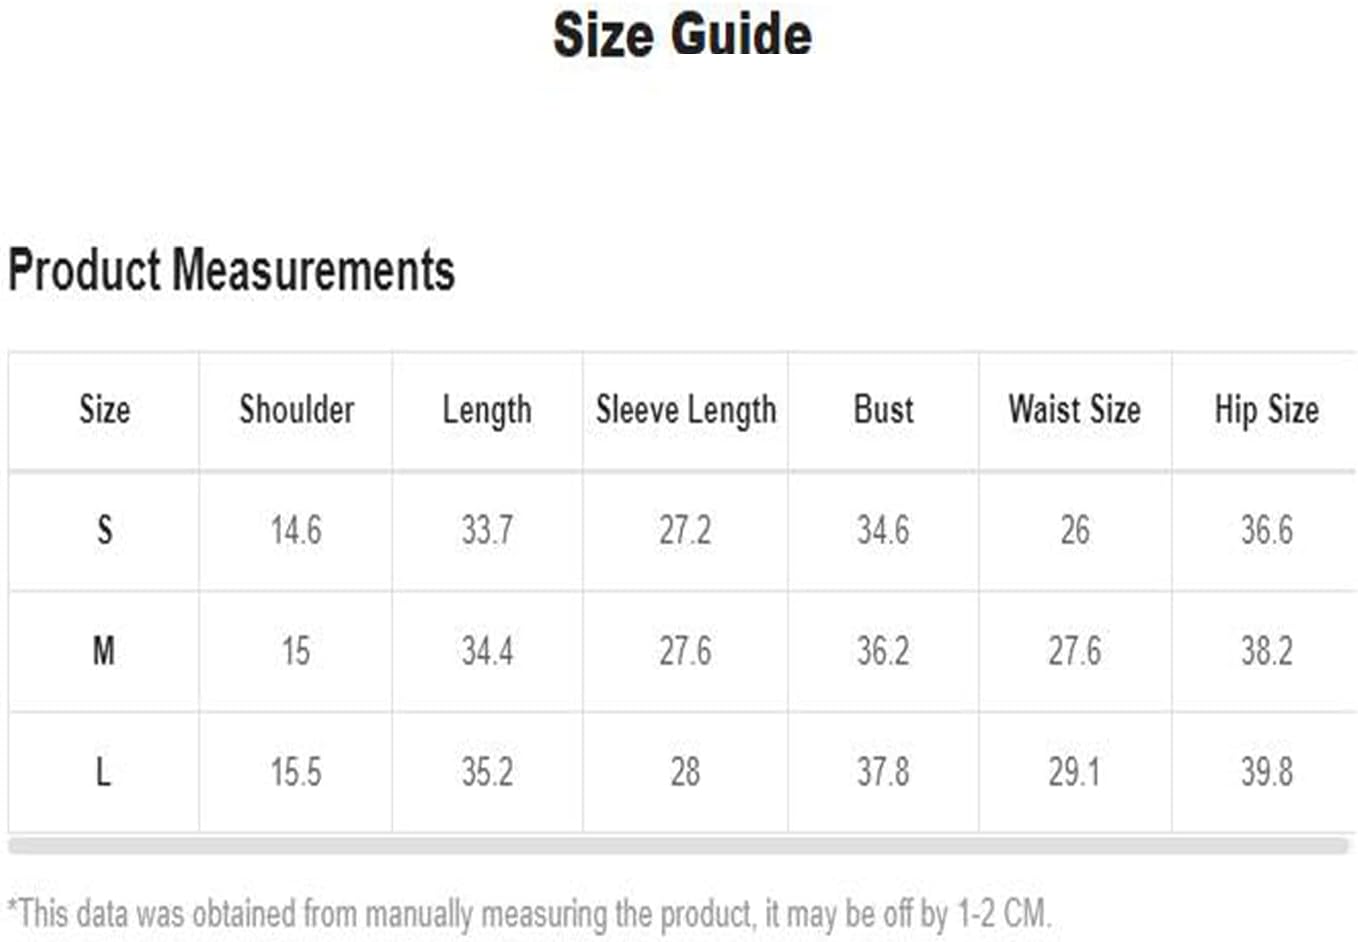Click bust value 36.2 for size M
This screenshot has height=942, width=1358.
(883, 651)
